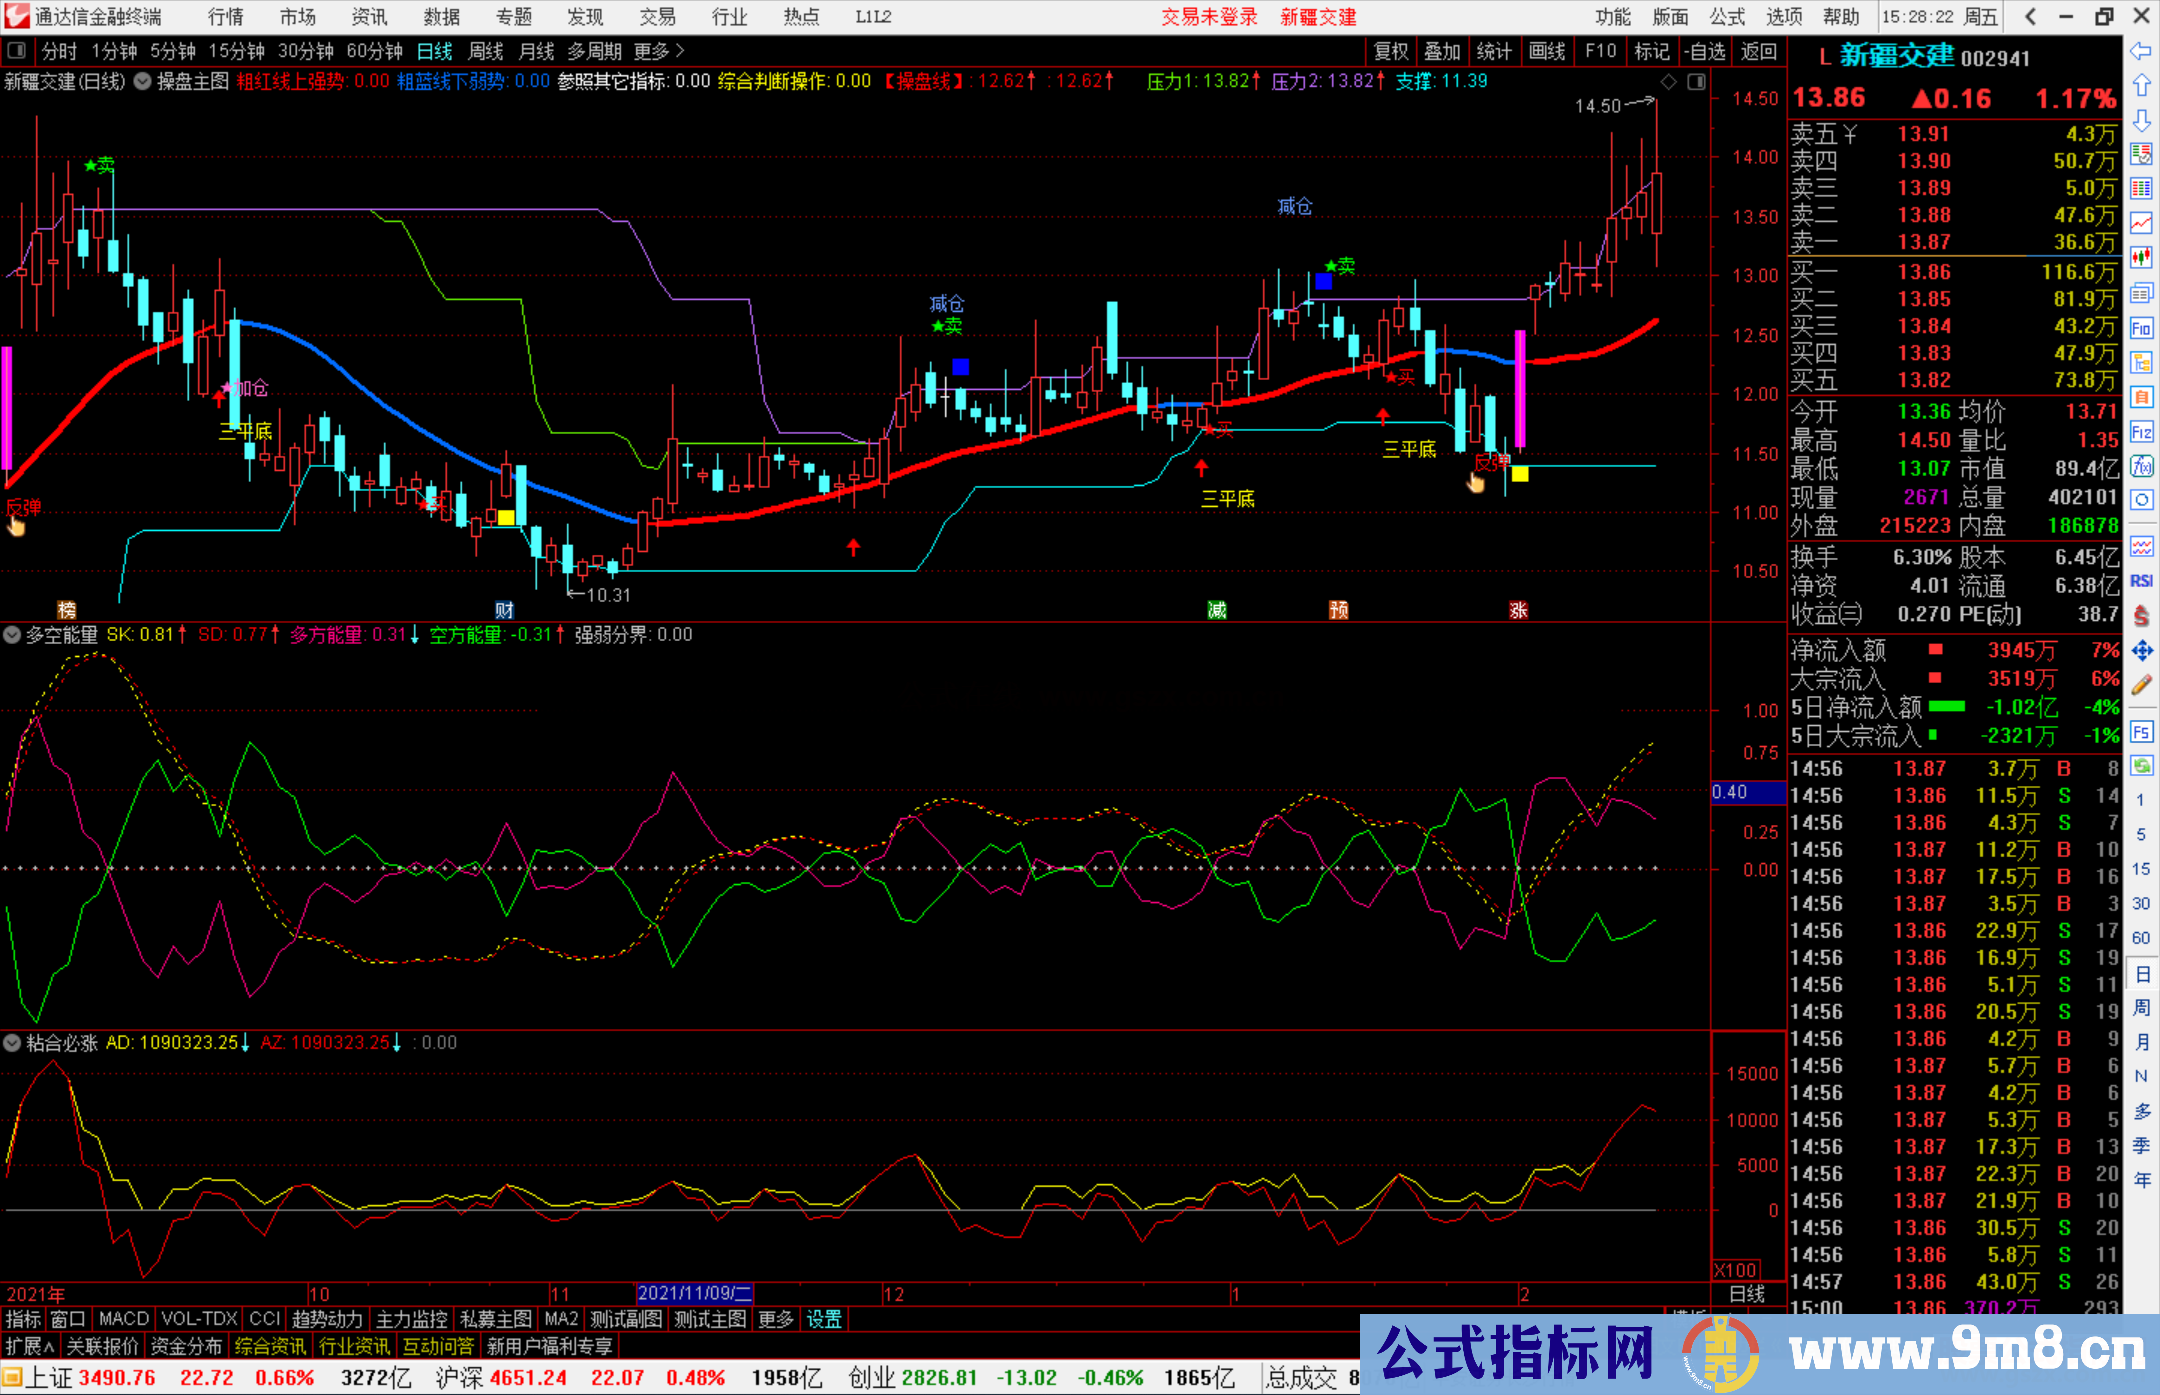Viewport: 2160px width, 1395px height.
Task: Click the 叠加 overlay button
Action: tap(1442, 51)
